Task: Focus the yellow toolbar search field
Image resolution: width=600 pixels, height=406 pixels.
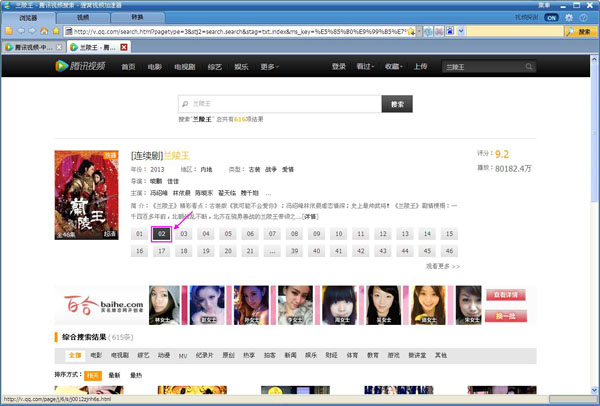Action: point(514,31)
